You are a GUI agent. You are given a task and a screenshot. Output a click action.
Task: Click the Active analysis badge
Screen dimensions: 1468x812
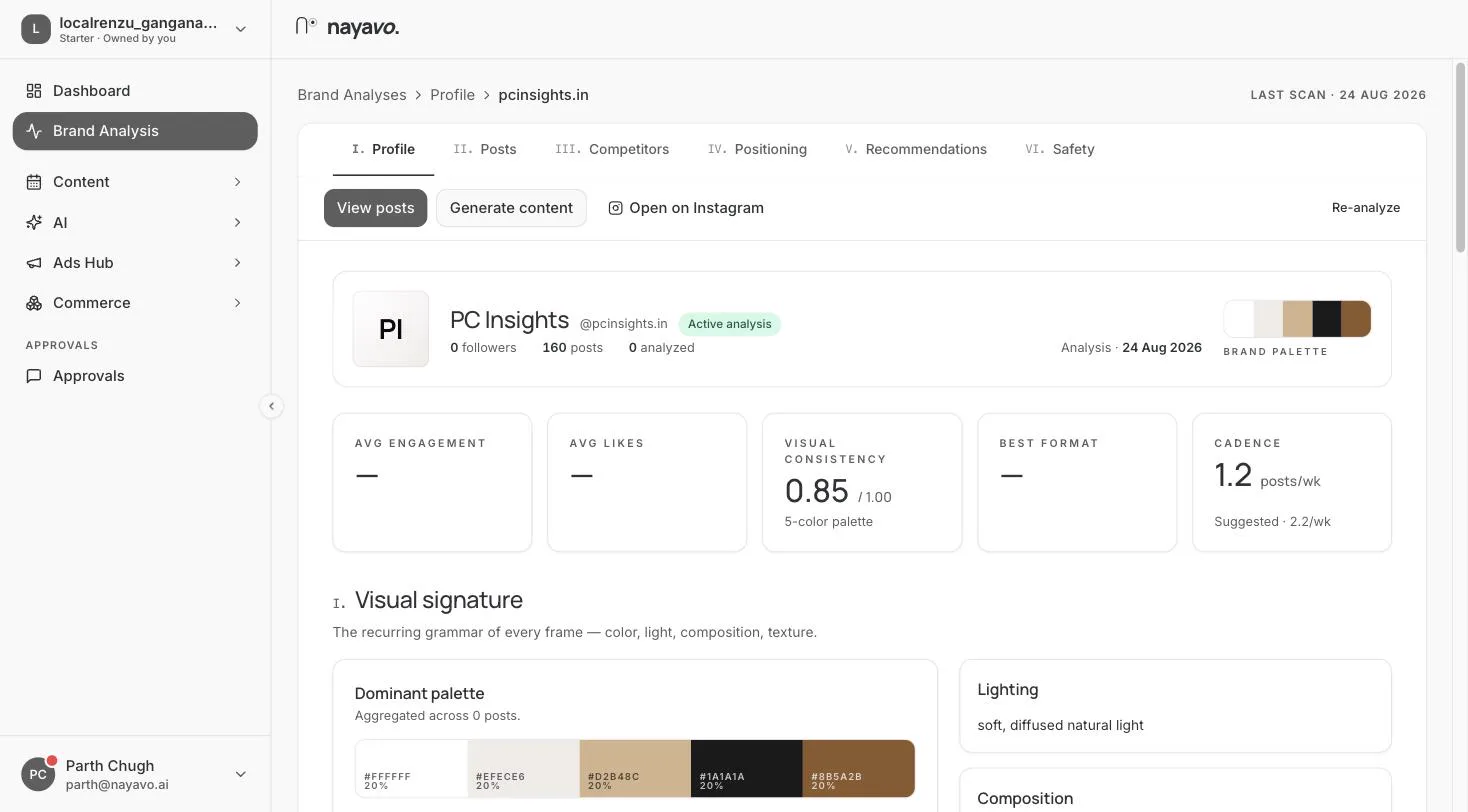tap(729, 324)
